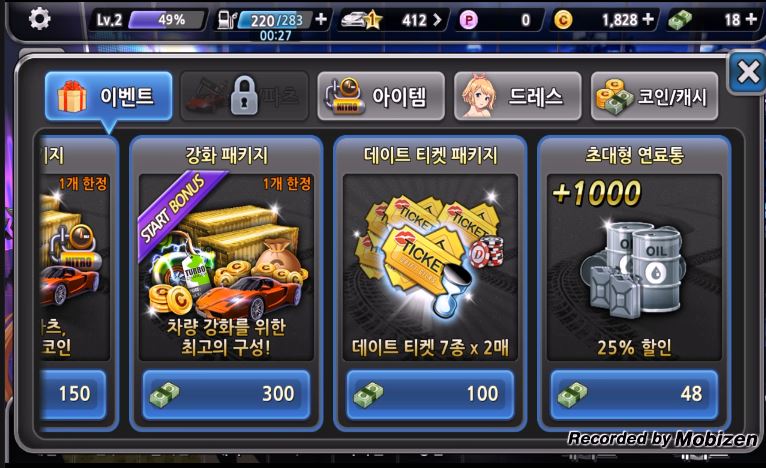The height and width of the screenshot is (468, 766).
Task: Tap the car star ranking icon
Action: click(x=361, y=20)
